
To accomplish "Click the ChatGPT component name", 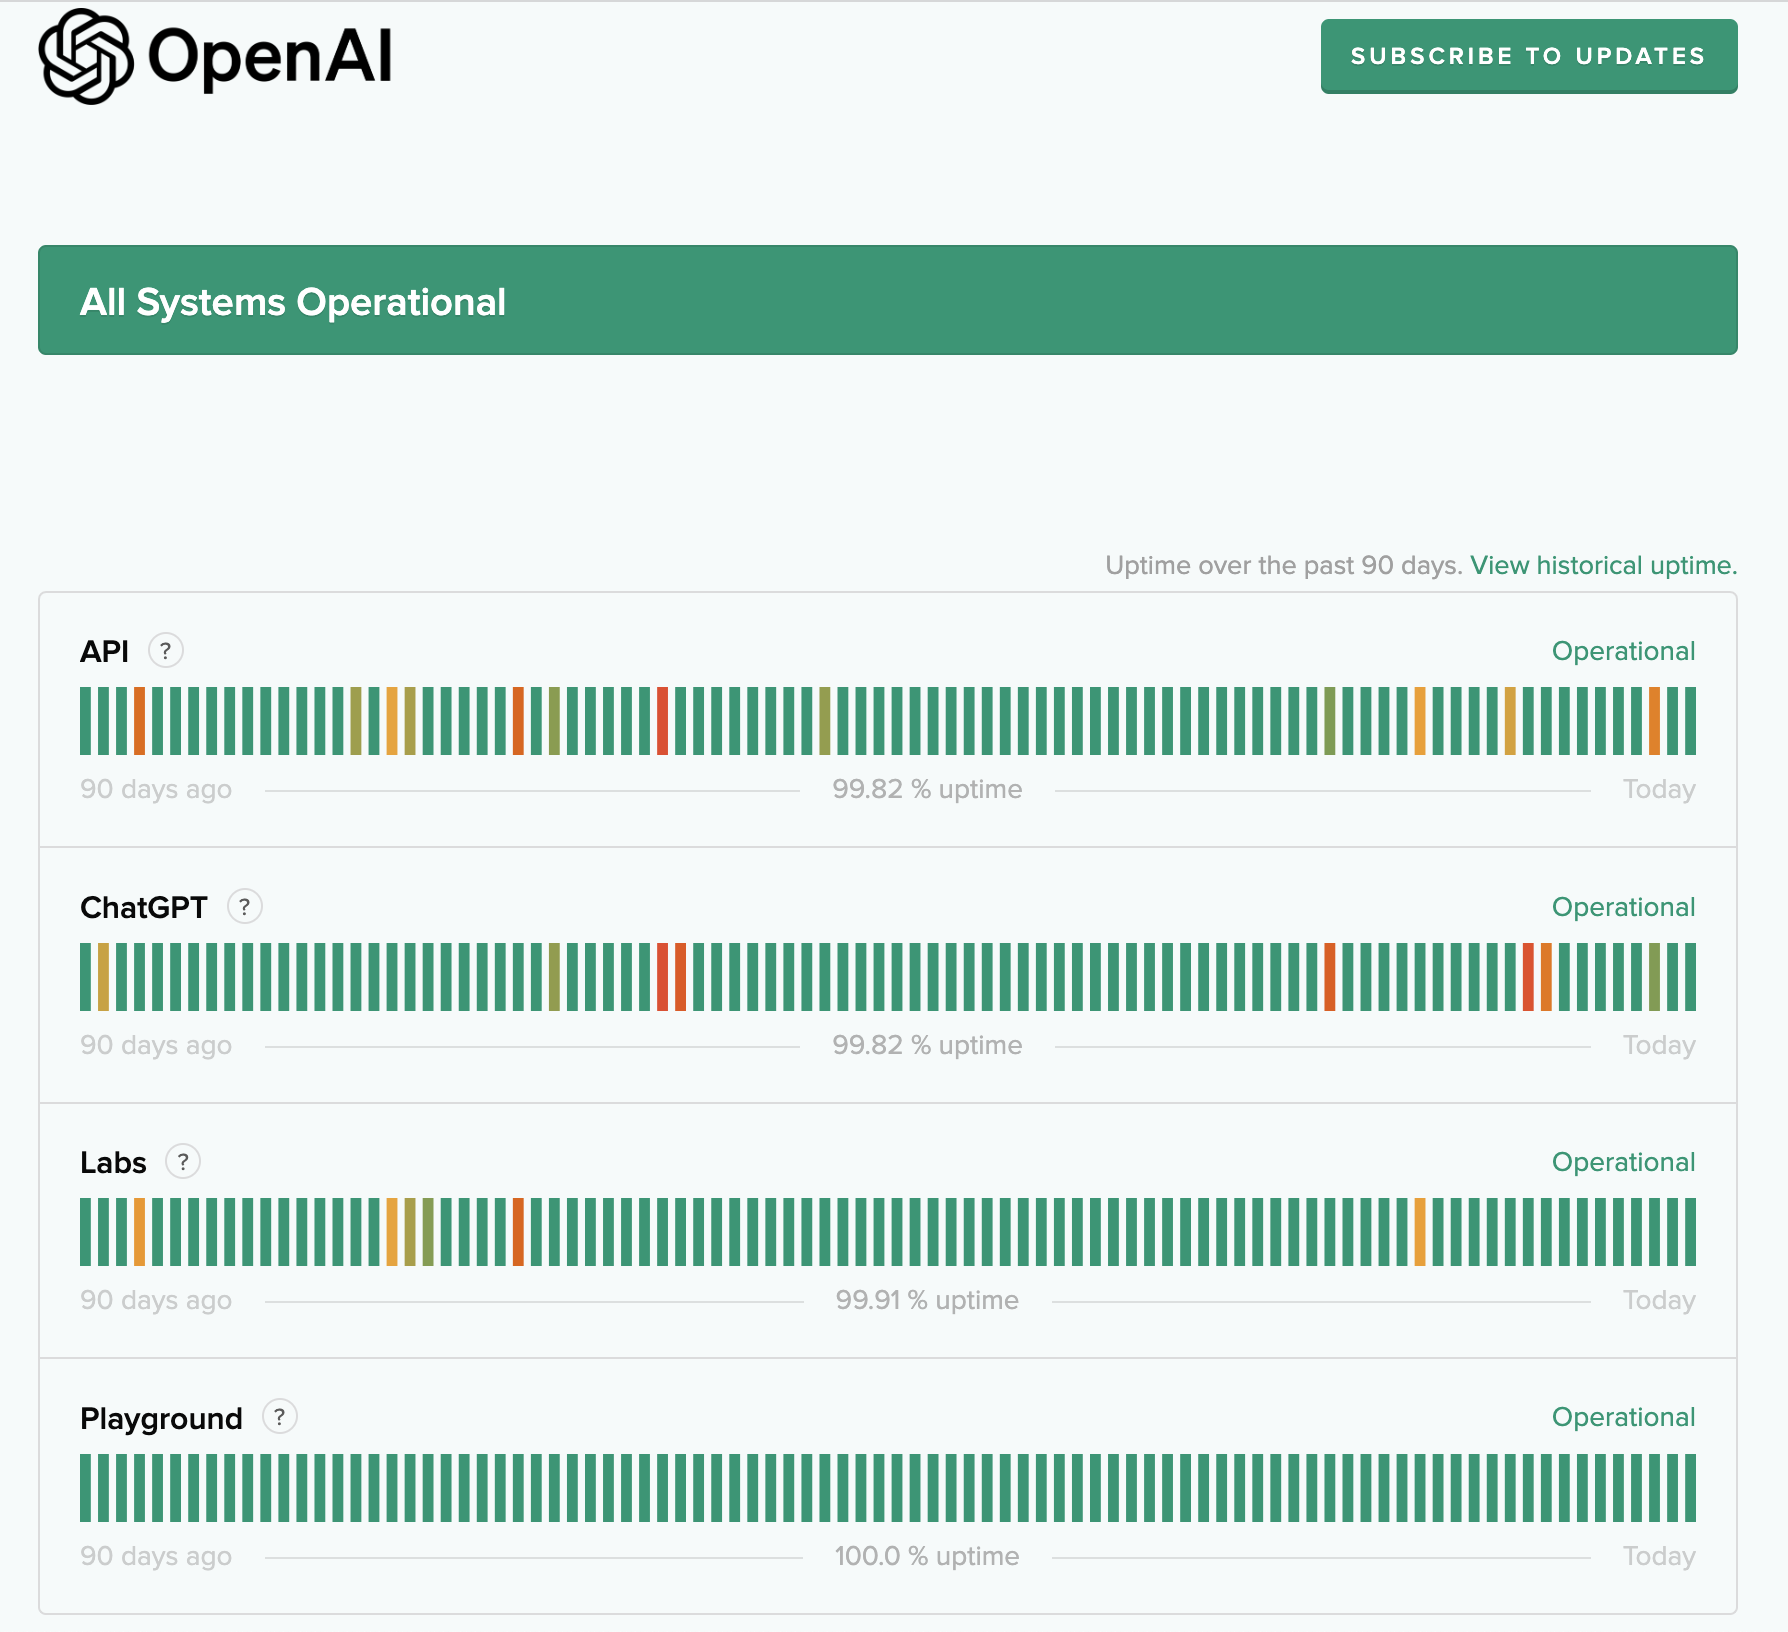I will pyautogui.click(x=144, y=907).
